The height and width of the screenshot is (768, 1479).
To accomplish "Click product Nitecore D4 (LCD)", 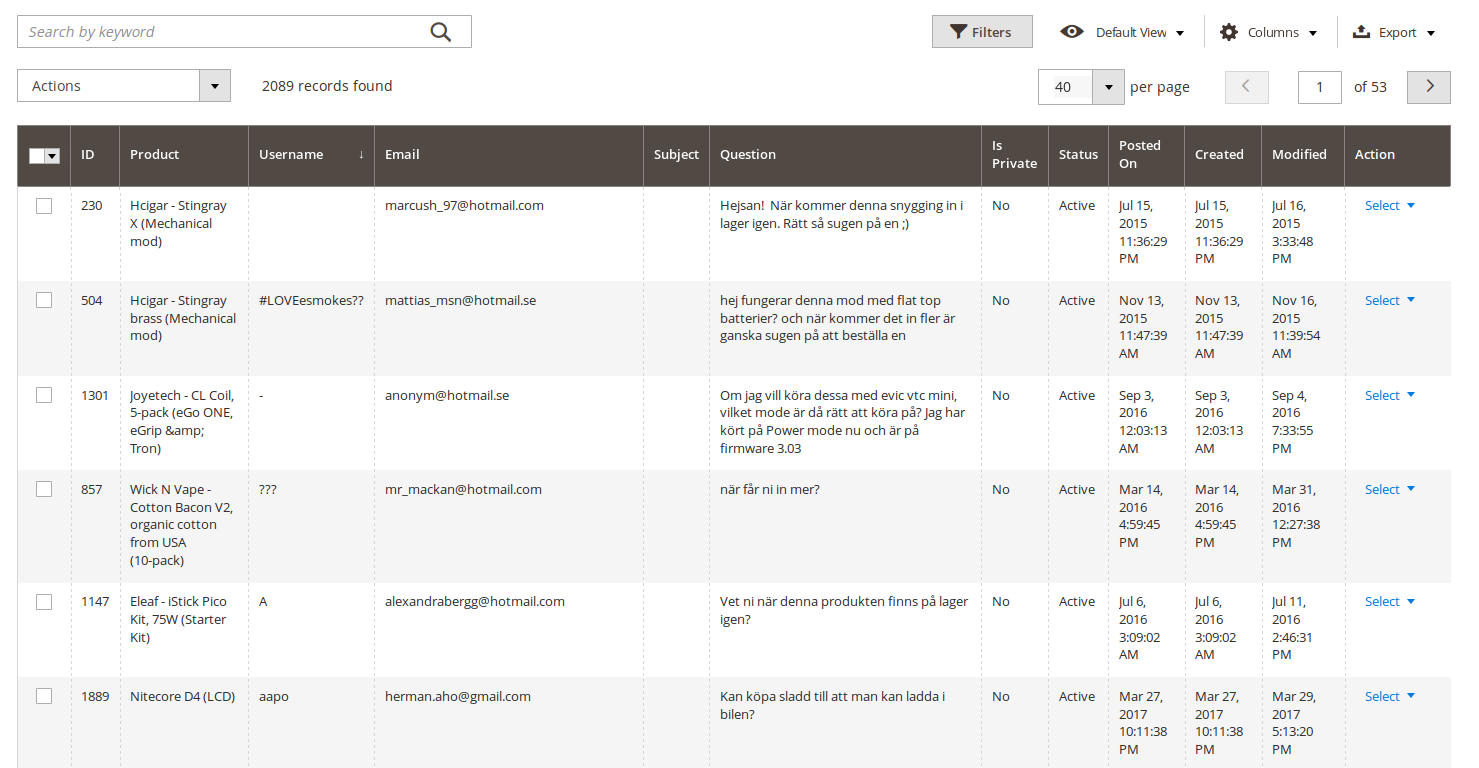I will 182,696.
